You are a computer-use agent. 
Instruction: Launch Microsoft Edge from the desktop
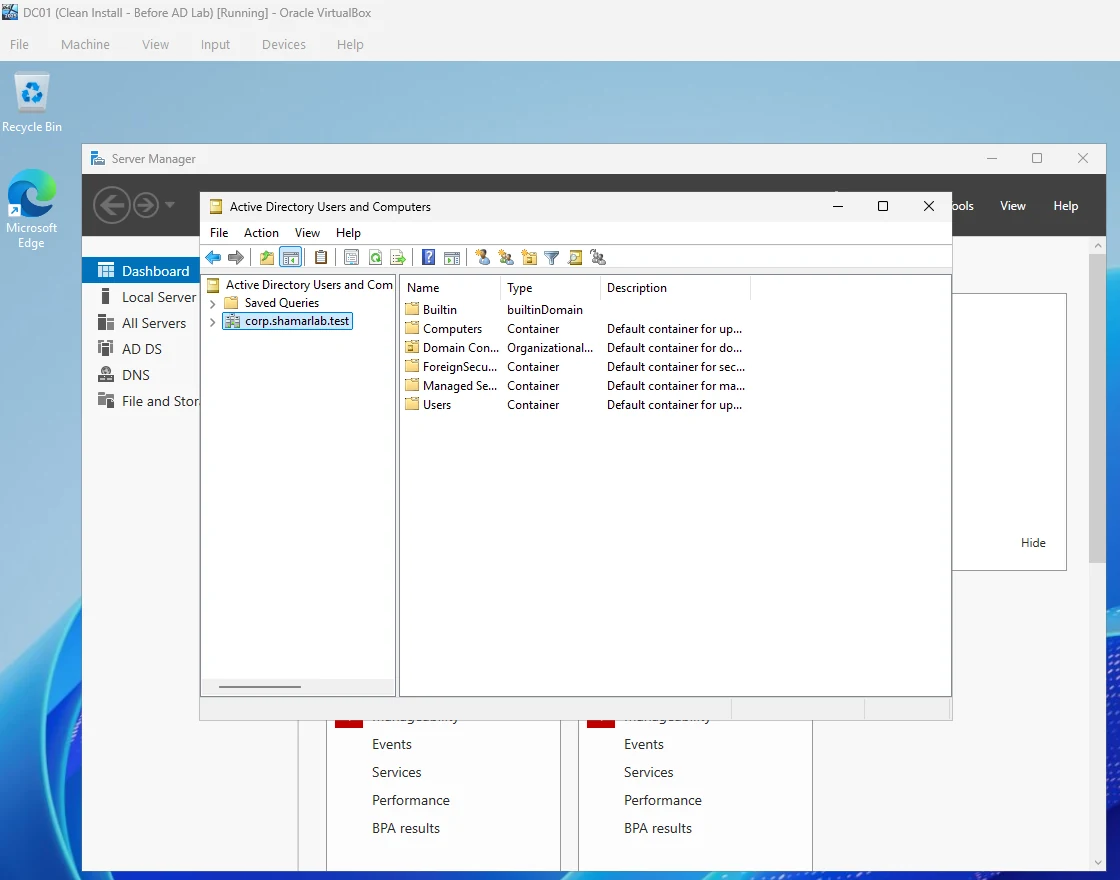[x=31, y=209]
